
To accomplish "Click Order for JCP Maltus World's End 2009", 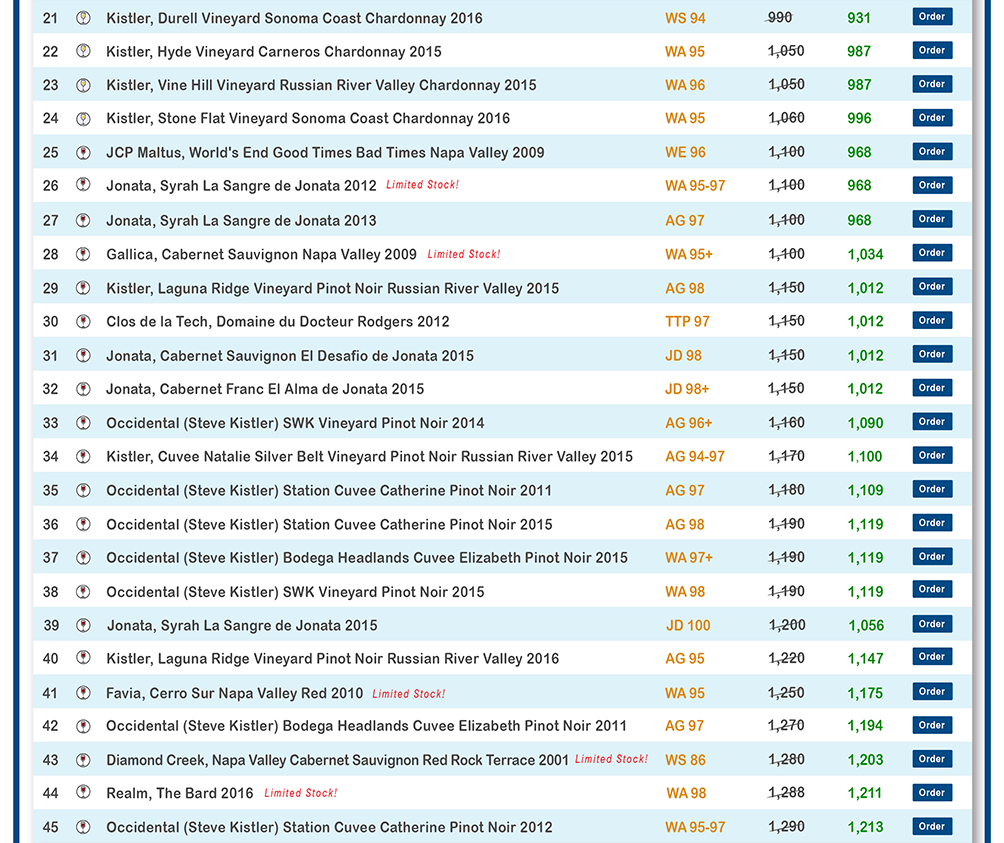I will click(x=932, y=152).
